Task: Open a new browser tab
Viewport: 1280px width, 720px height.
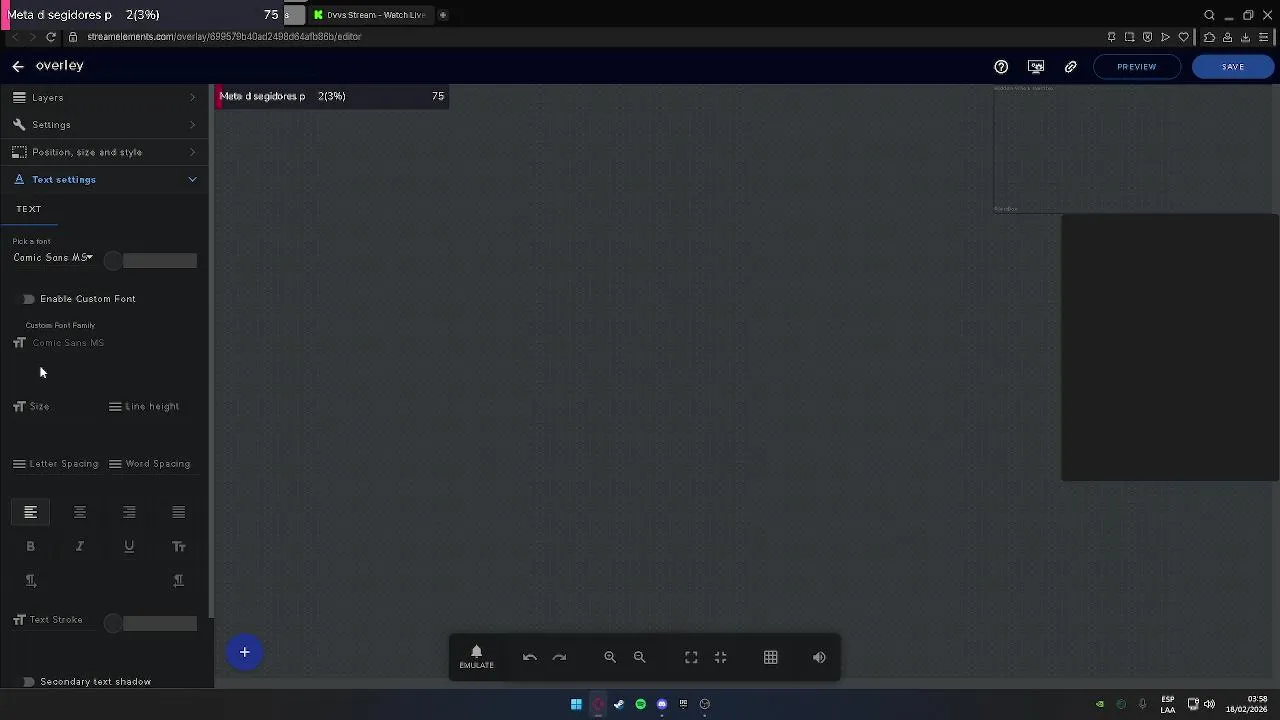Action: tap(443, 15)
